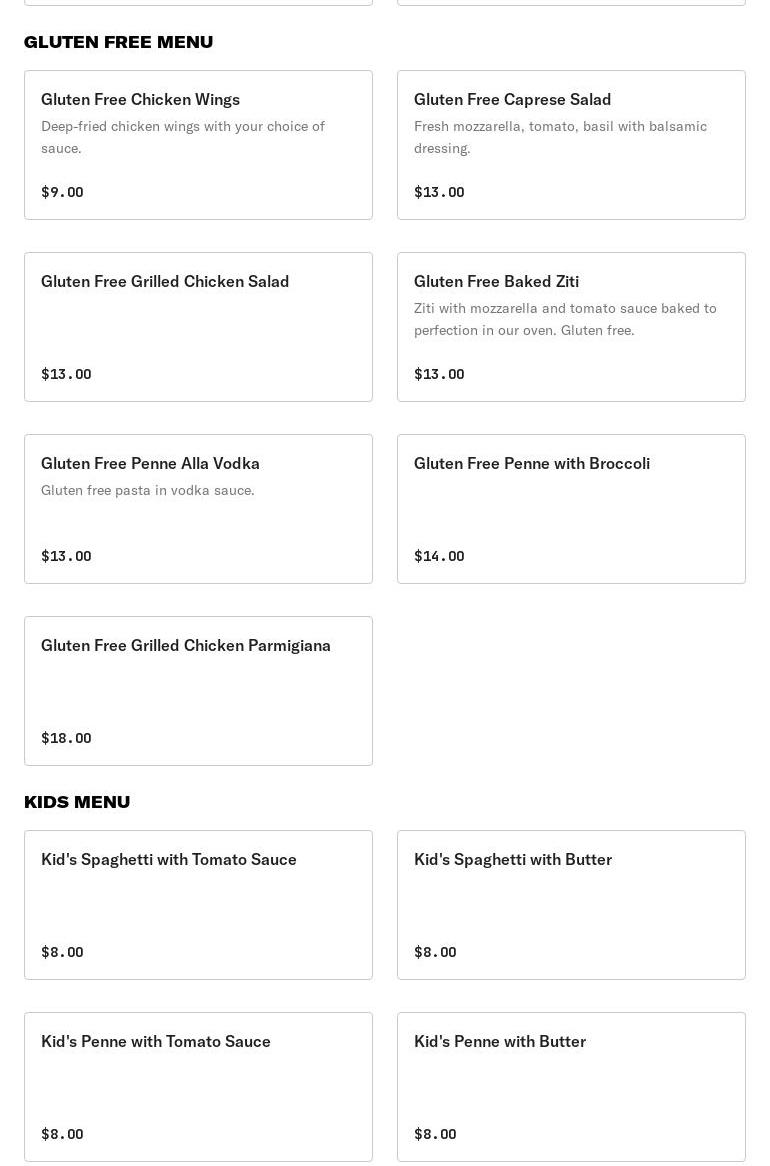Image resolution: width=770 pixels, height=1166 pixels.
Task: Click the $18.00 chicken parmigiana price
Action: point(66,738)
